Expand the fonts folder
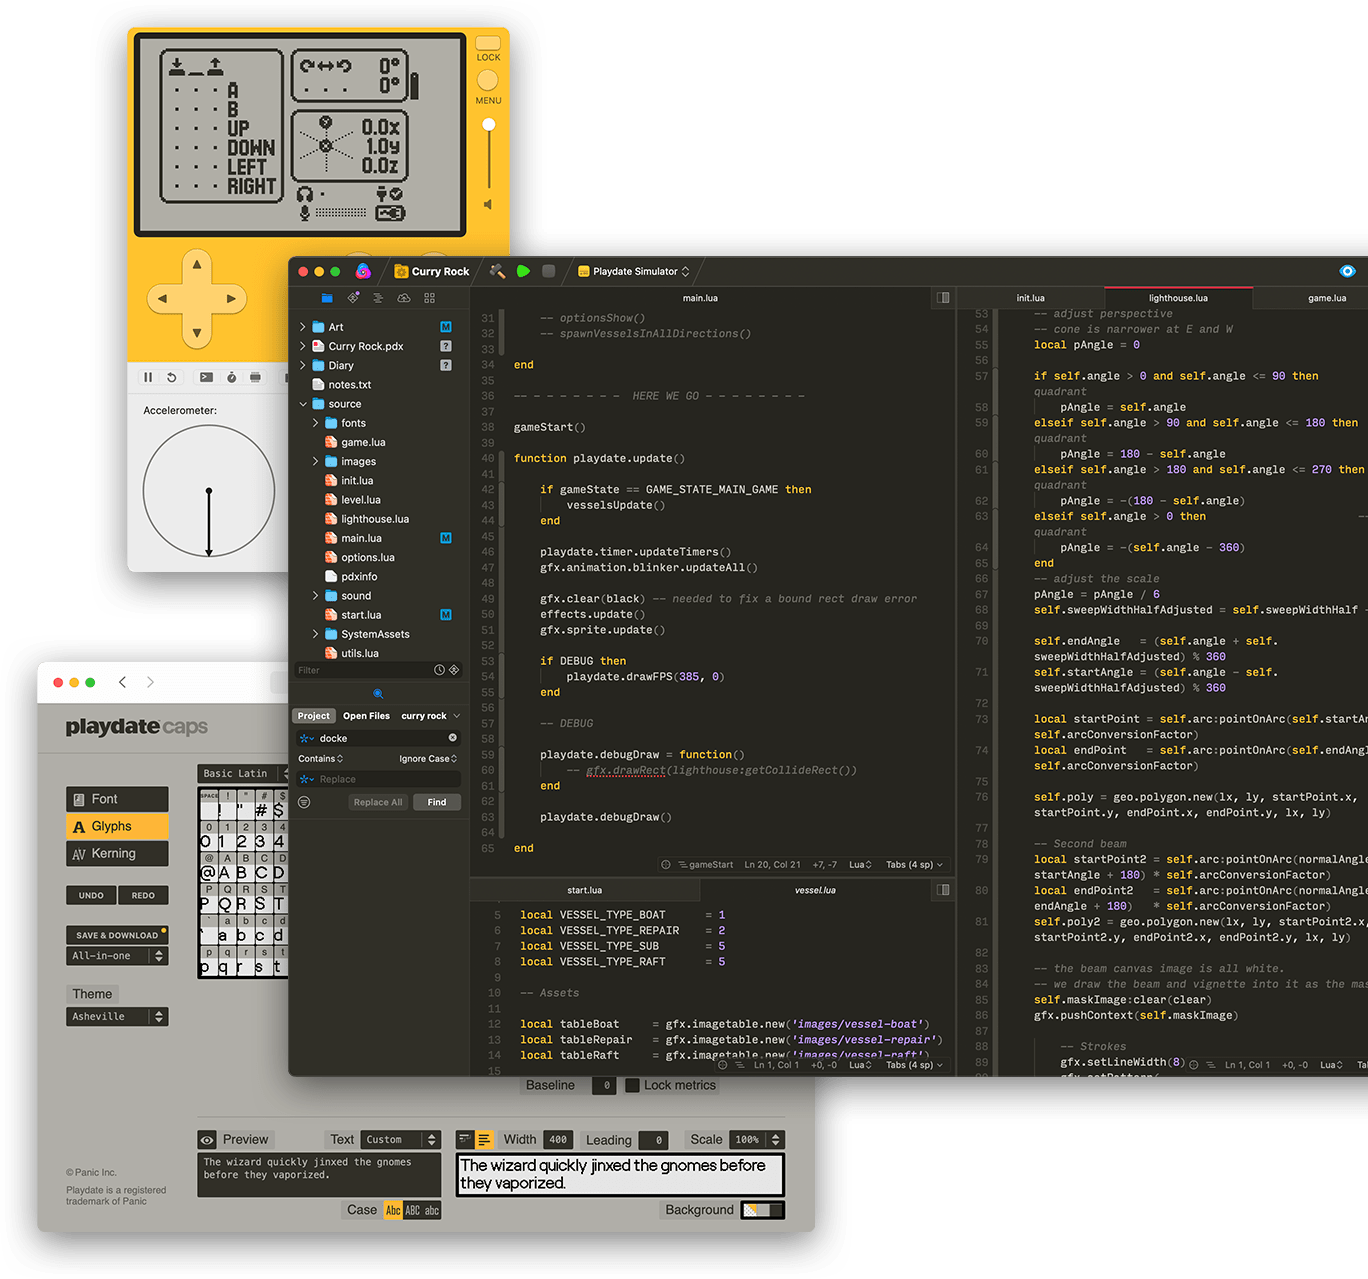The image size is (1368, 1279). [x=316, y=423]
